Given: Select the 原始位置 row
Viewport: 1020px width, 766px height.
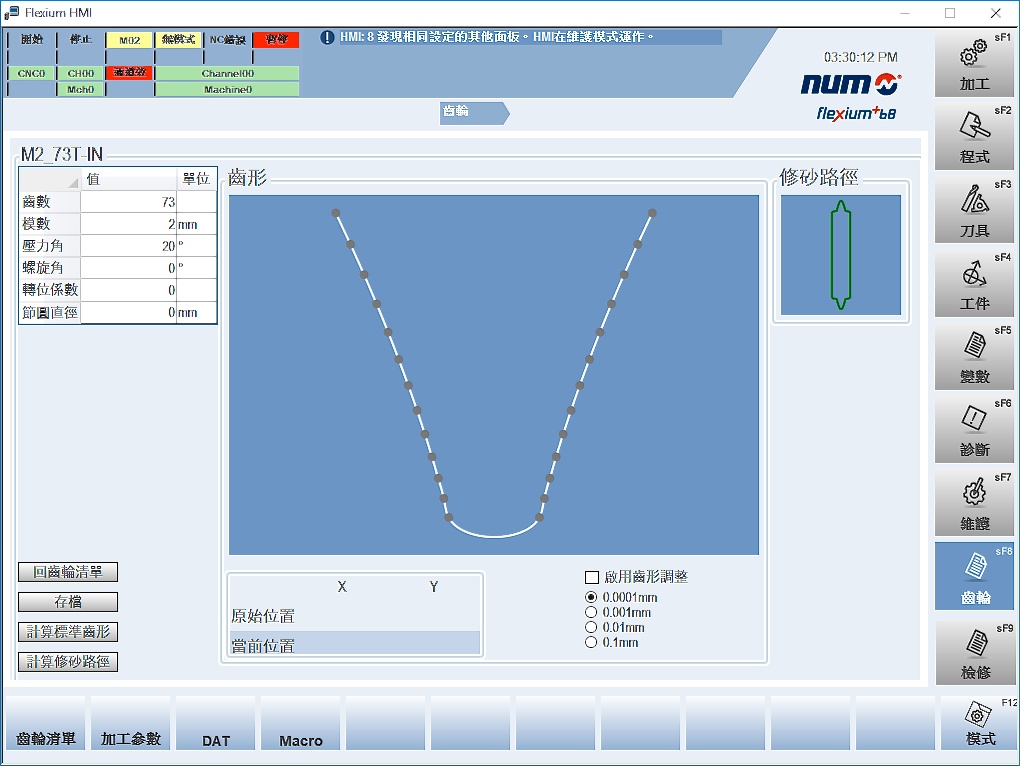Looking at the screenshot, I should 355,616.
